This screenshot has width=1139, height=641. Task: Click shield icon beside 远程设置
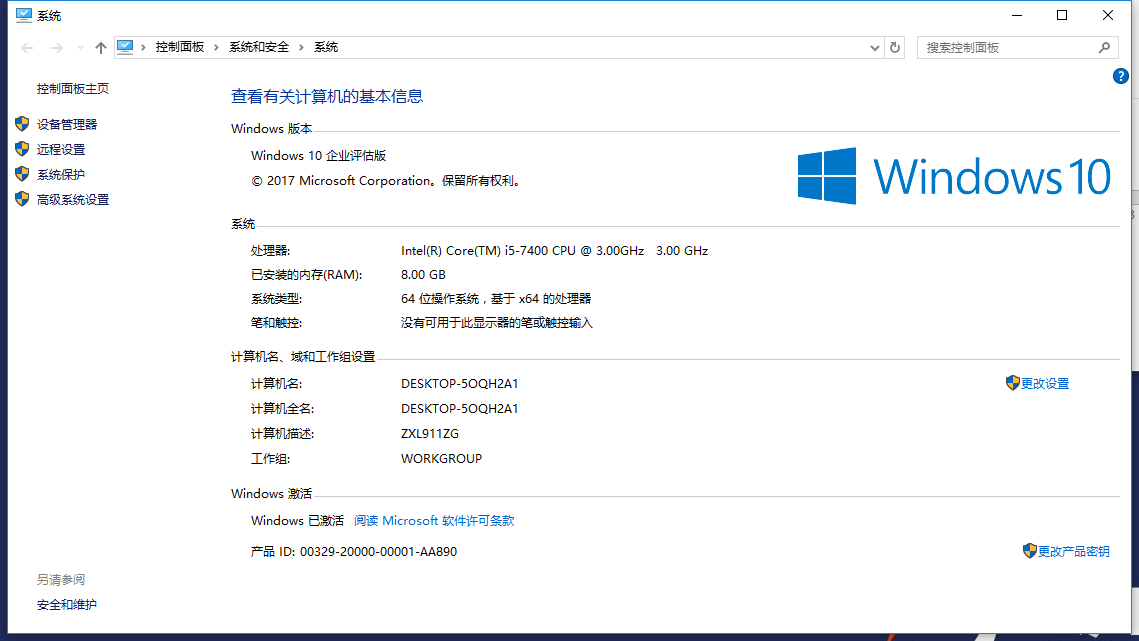pyautogui.click(x=22, y=149)
